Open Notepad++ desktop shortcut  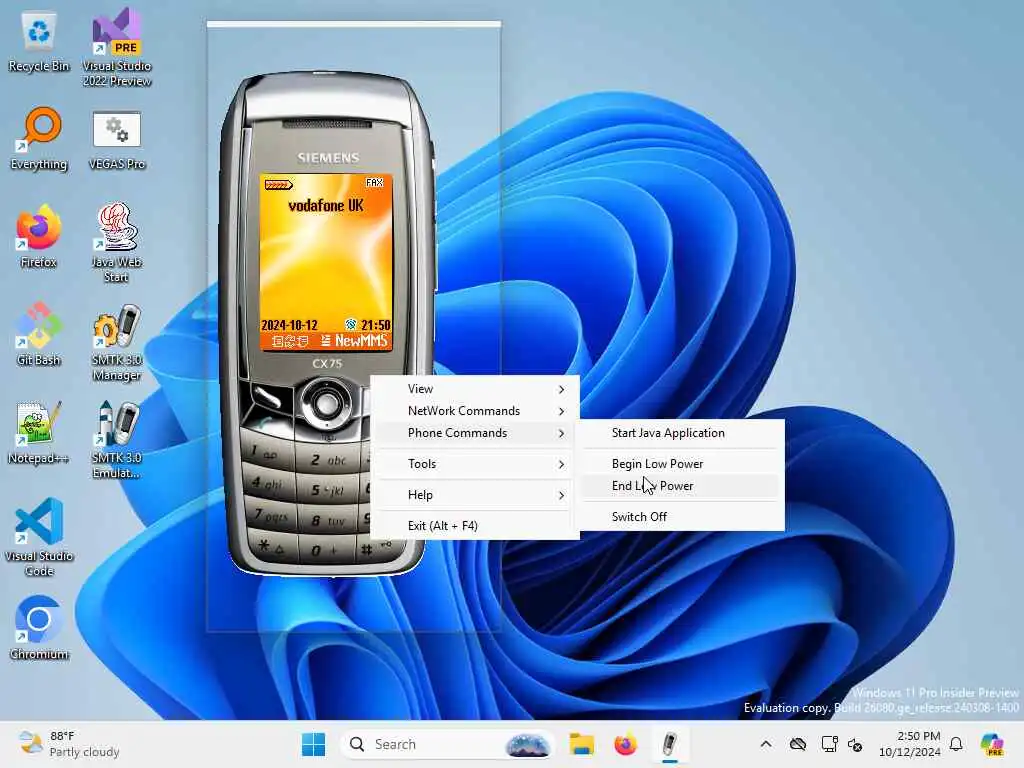(x=39, y=432)
